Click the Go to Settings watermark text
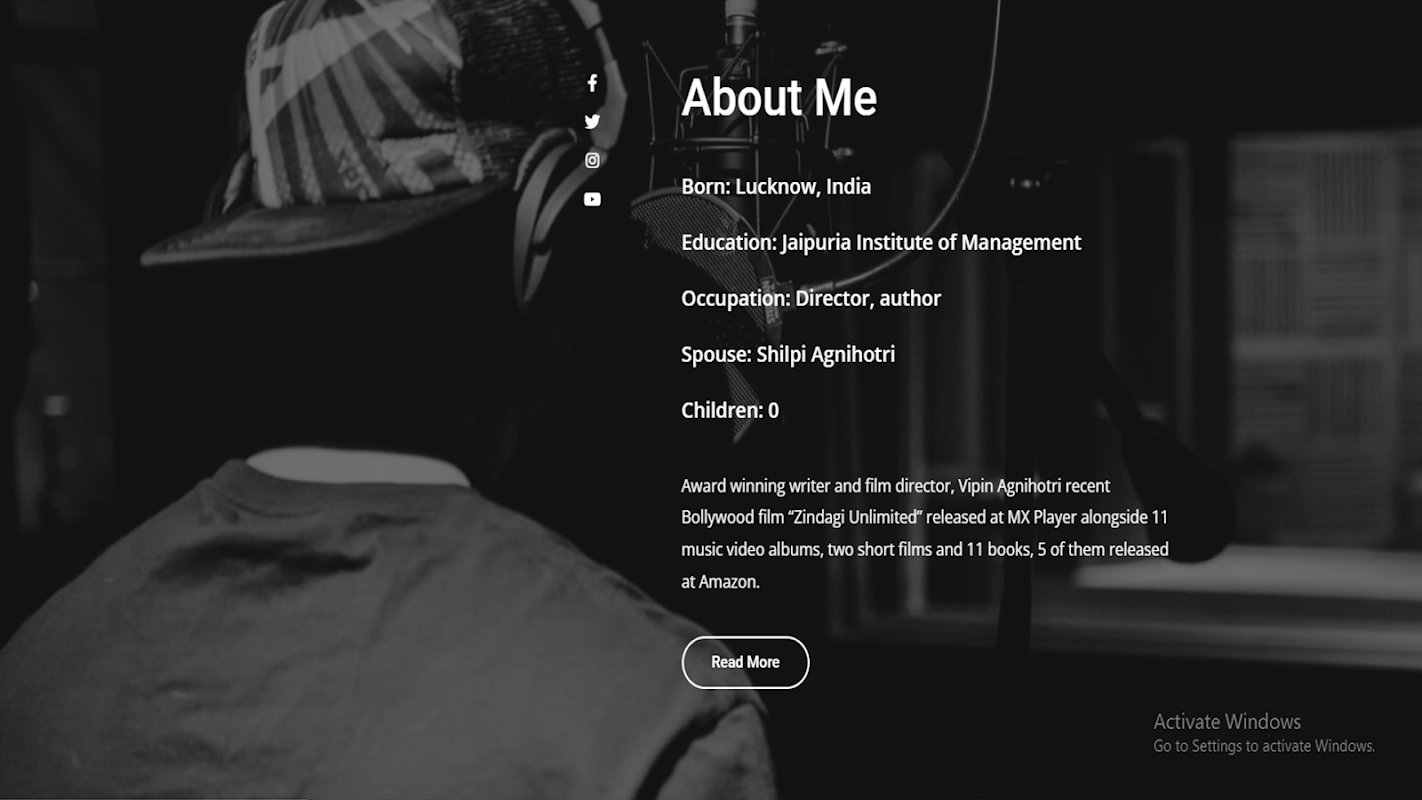 [x=1264, y=746]
